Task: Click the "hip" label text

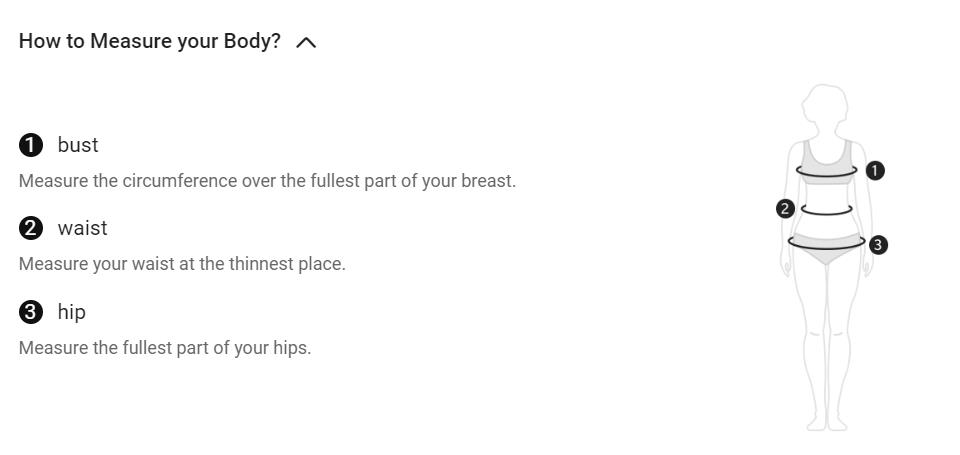Action: click(72, 312)
